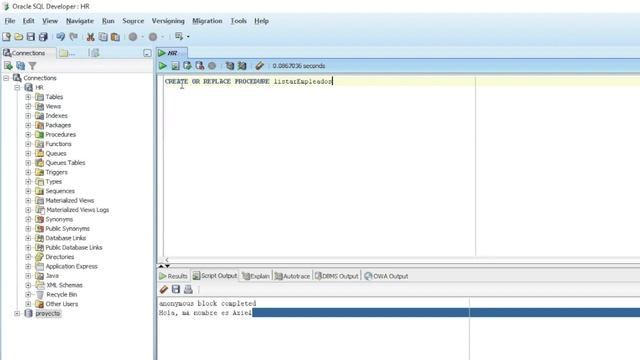Switch to the Script Output tab
This screenshot has width=640, height=360.
pyautogui.click(x=215, y=276)
